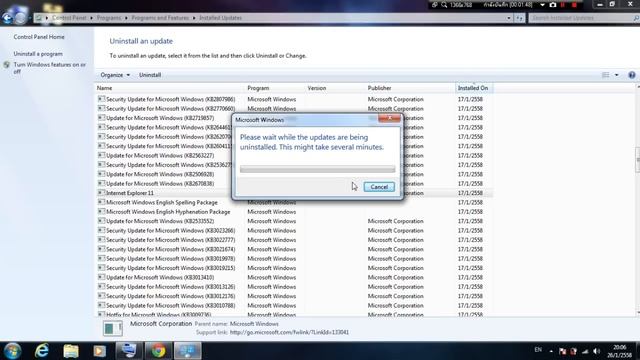
Task: Click the Uninstall toolbar button
Action: coord(150,75)
